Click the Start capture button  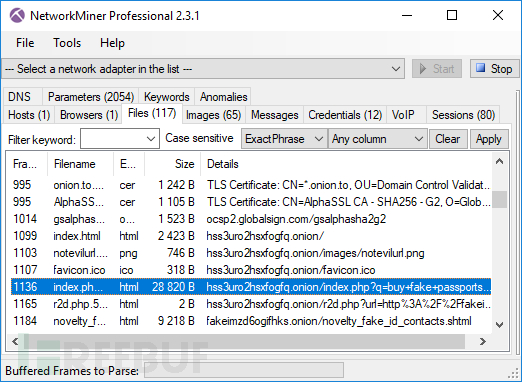click(437, 69)
